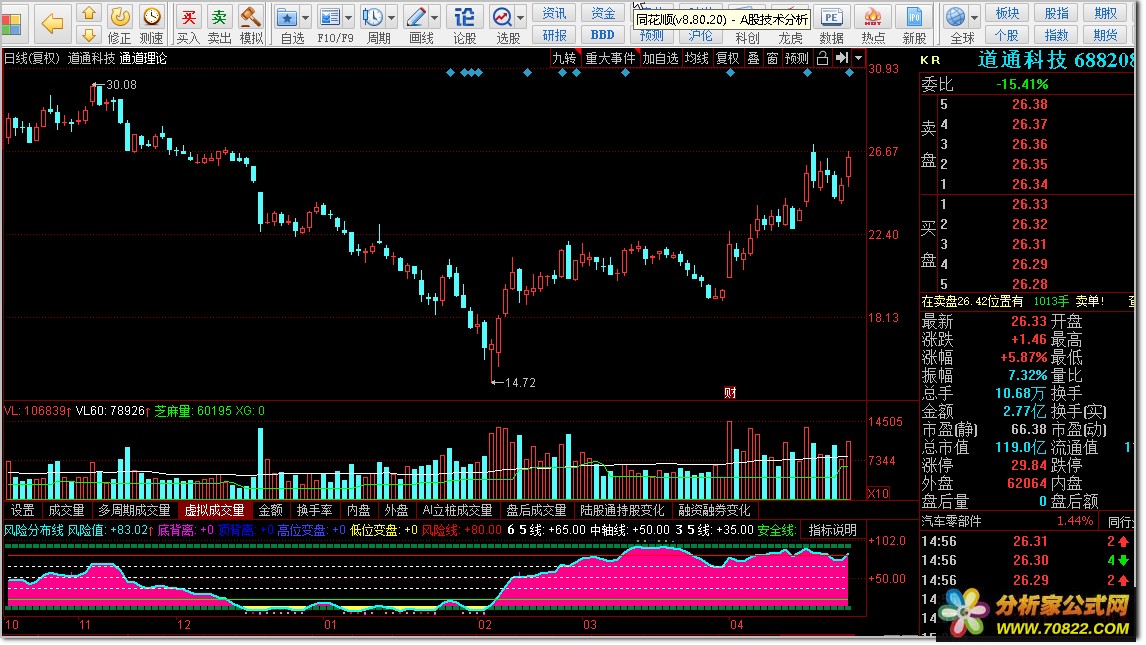Open the 测速 speed test clock icon
The height and width of the screenshot is (645, 1146).
tap(151, 16)
